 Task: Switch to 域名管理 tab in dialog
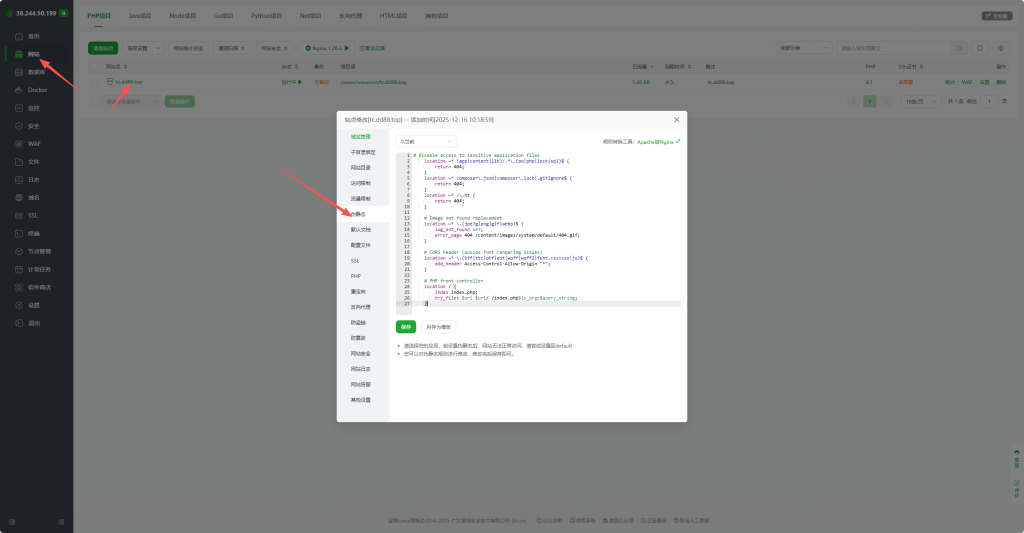click(x=362, y=137)
